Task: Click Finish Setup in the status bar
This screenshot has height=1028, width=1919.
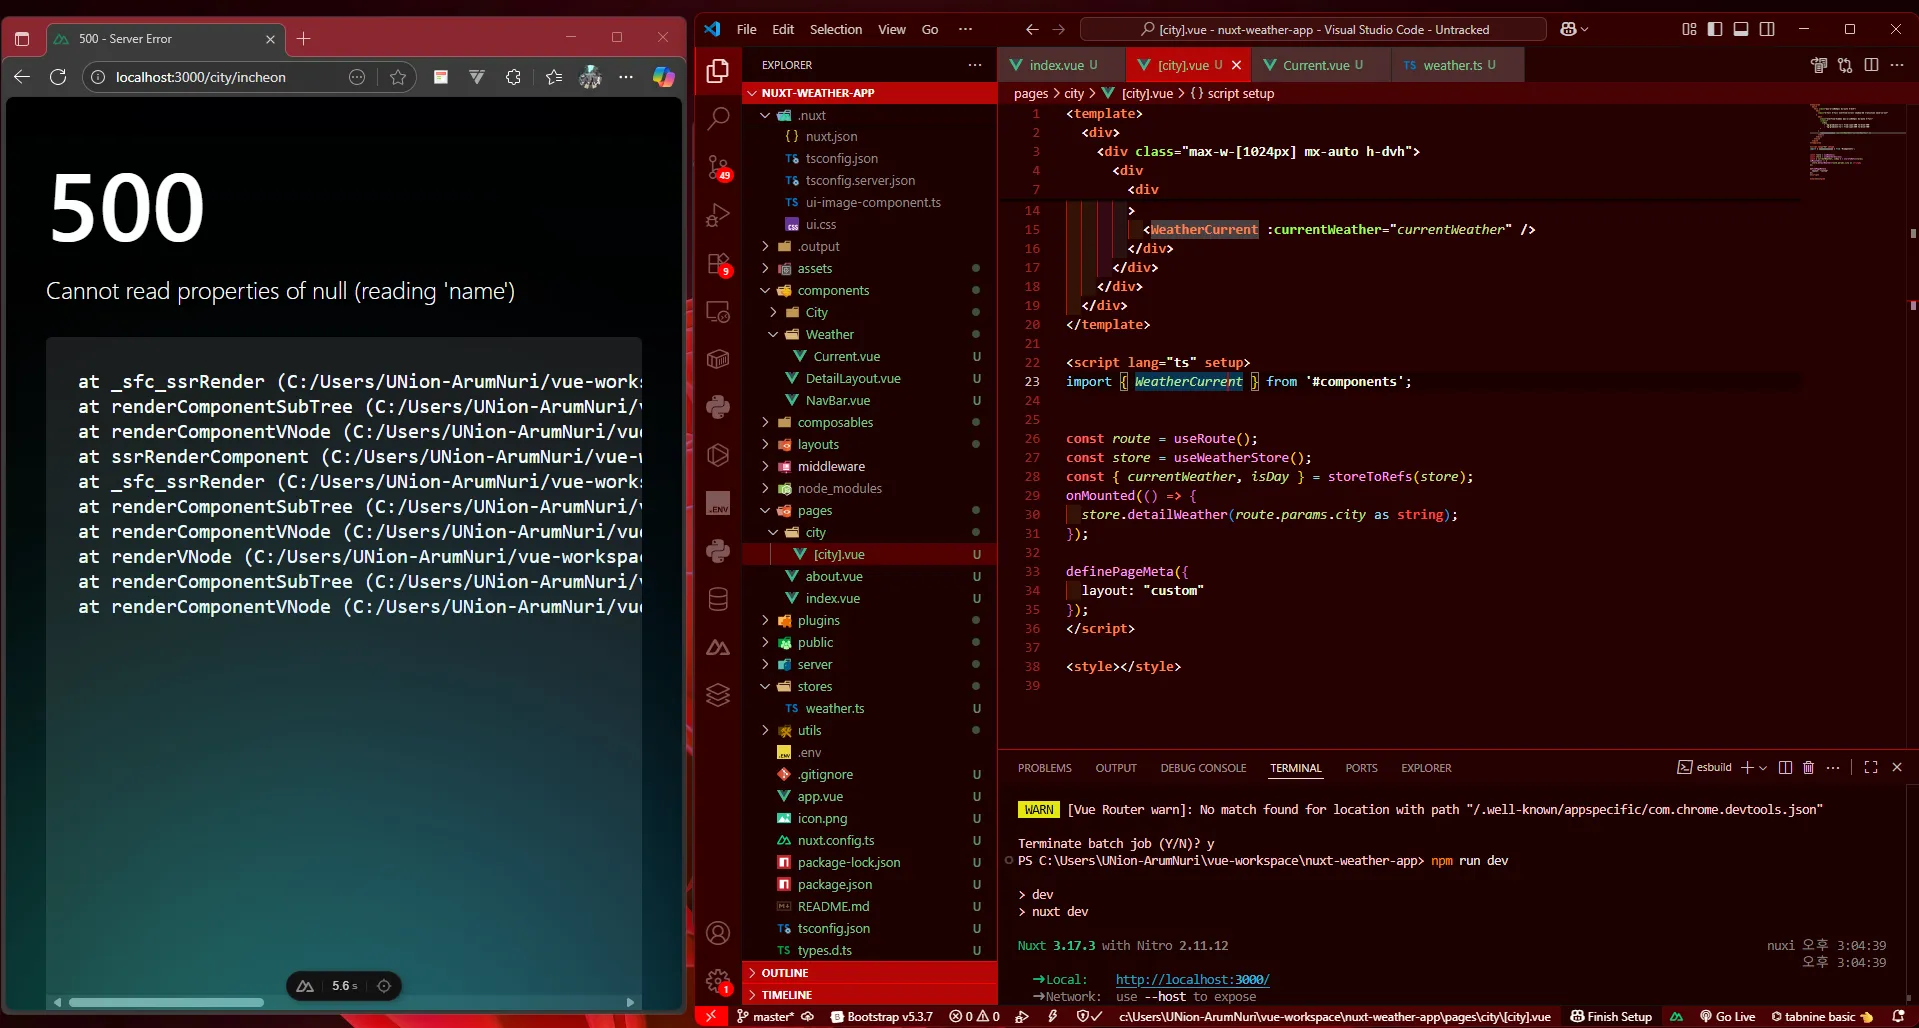Action: coord(1611,1017)
